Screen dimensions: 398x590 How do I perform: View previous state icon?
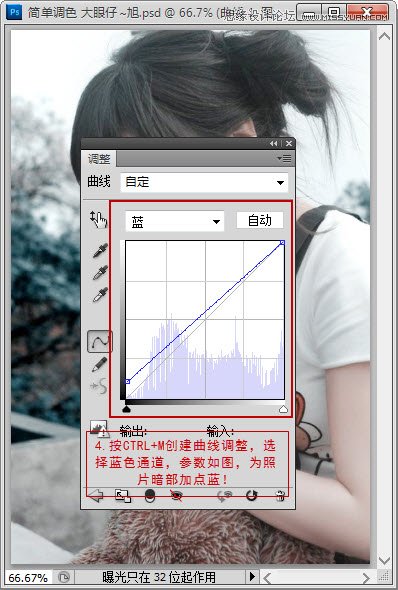tap(225, 496)
